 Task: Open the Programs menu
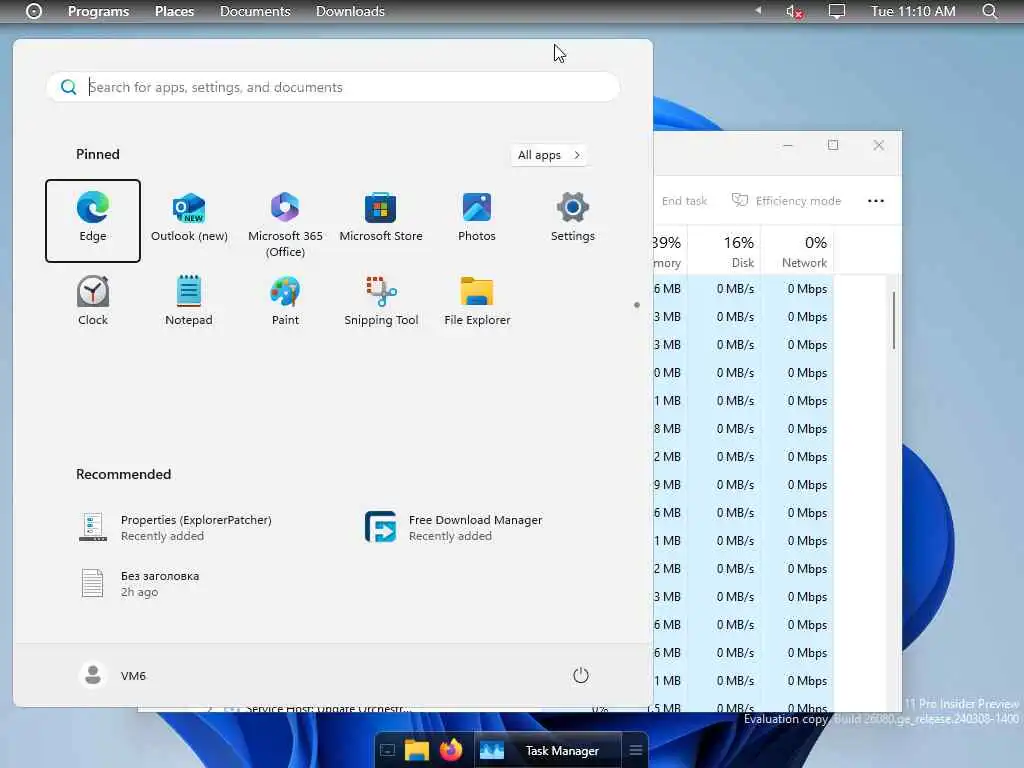tap(98, 11)
